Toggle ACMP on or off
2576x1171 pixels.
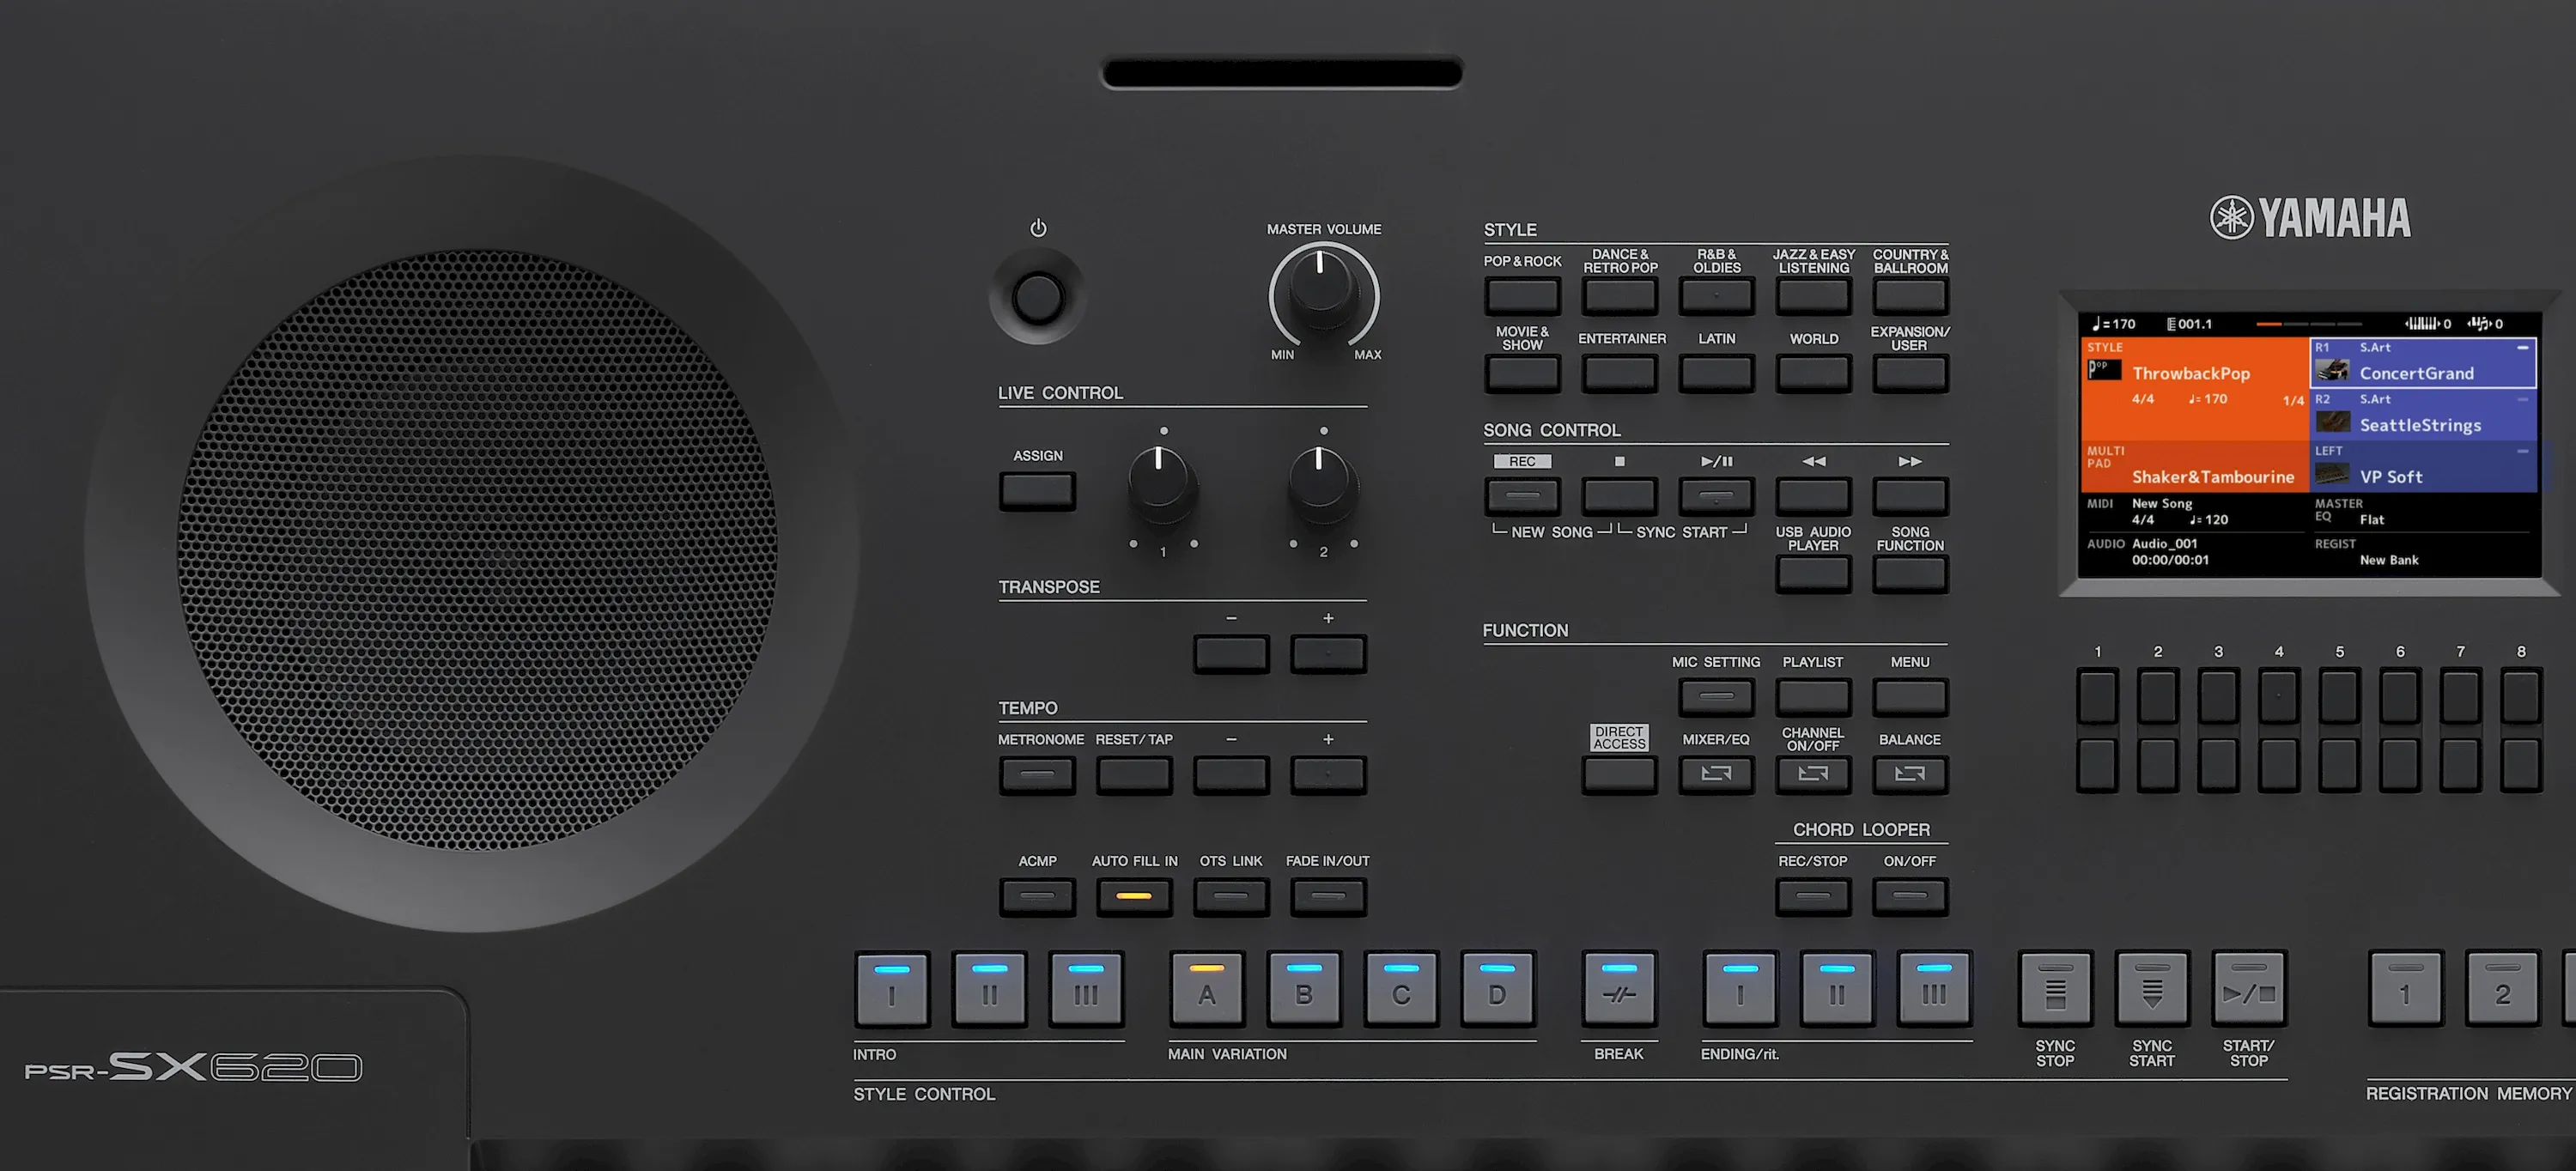[1037, 896]
